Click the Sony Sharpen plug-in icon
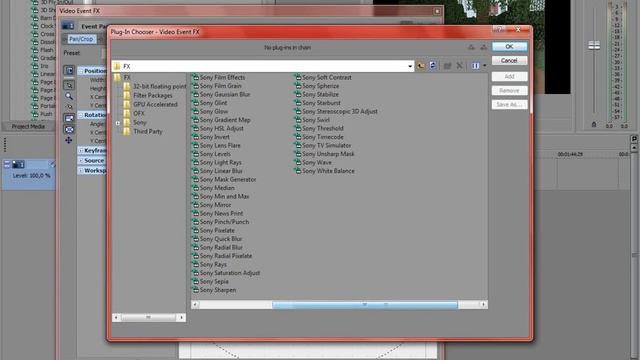 [196, 290]
